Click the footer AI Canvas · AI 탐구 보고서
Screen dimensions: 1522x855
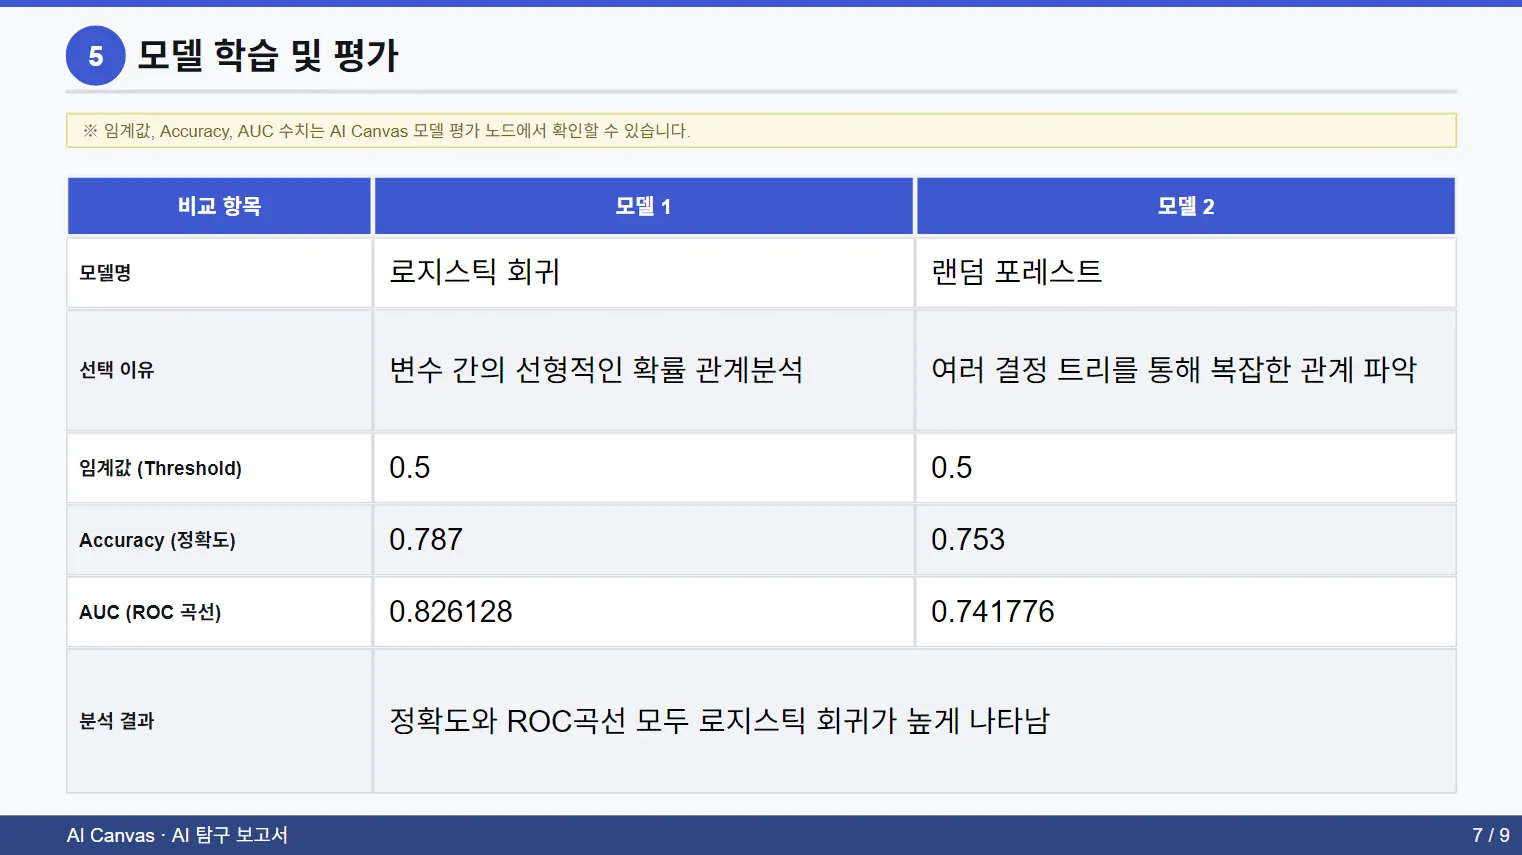click(177, 835)
